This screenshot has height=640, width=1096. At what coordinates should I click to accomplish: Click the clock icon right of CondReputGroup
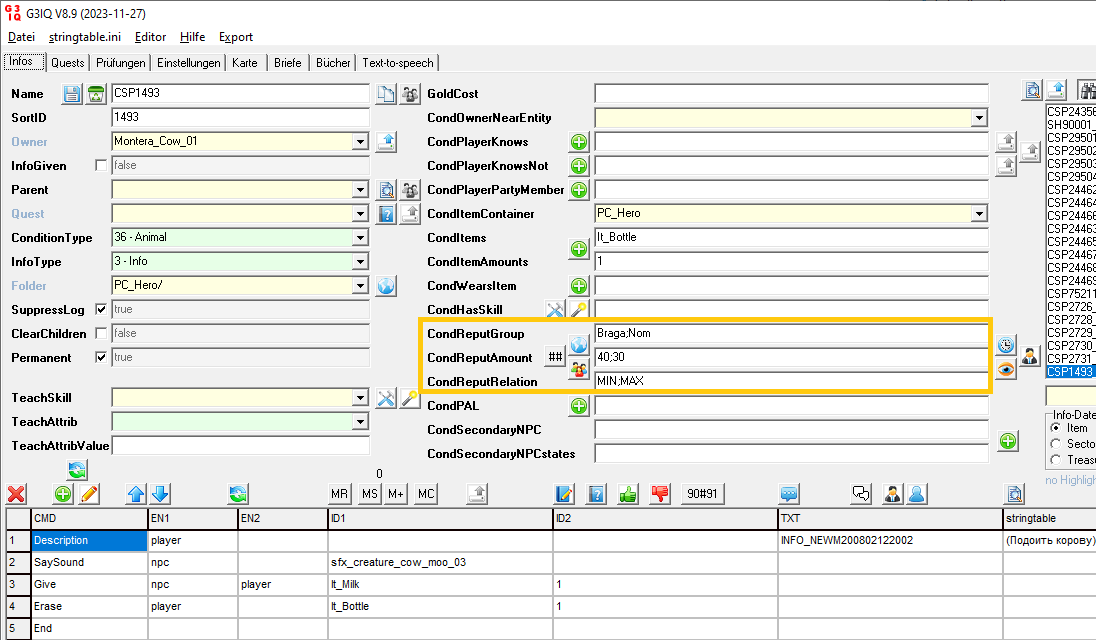click(x=1006, y=345)
